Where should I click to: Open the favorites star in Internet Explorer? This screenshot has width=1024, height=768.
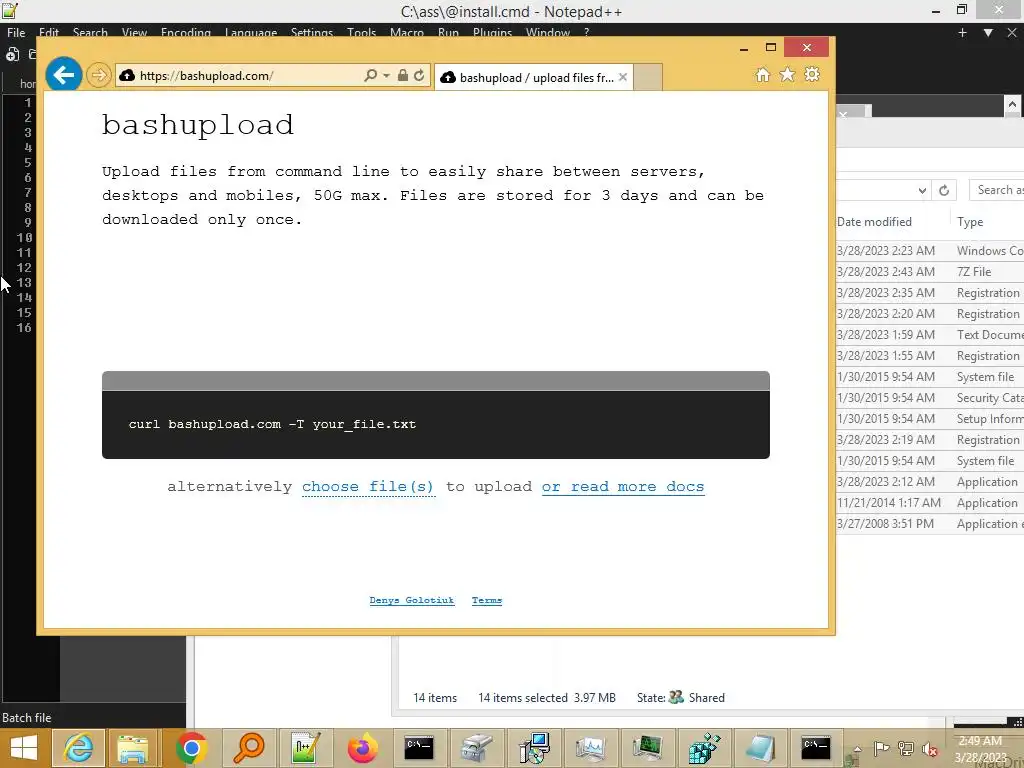point(788,74)
